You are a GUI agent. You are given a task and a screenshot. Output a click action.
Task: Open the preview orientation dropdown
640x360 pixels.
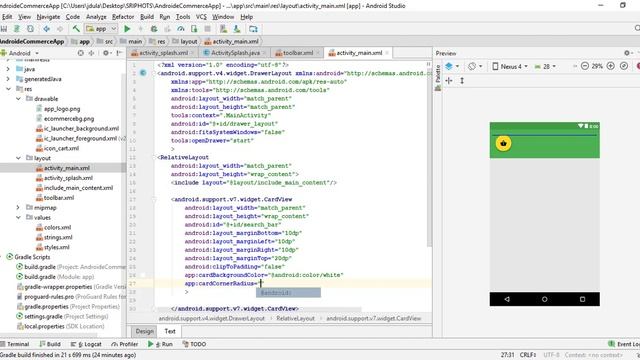(x=475, y=66)
